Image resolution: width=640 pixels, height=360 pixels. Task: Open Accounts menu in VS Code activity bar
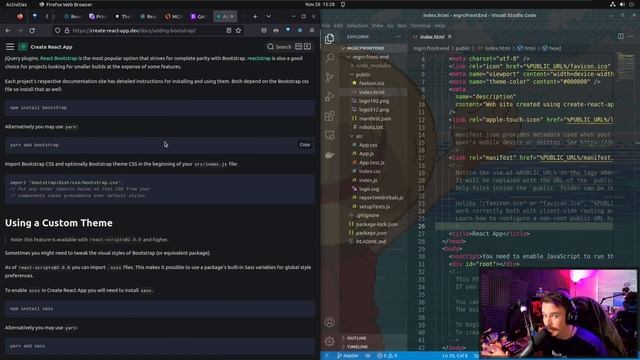tap(329, 322)
